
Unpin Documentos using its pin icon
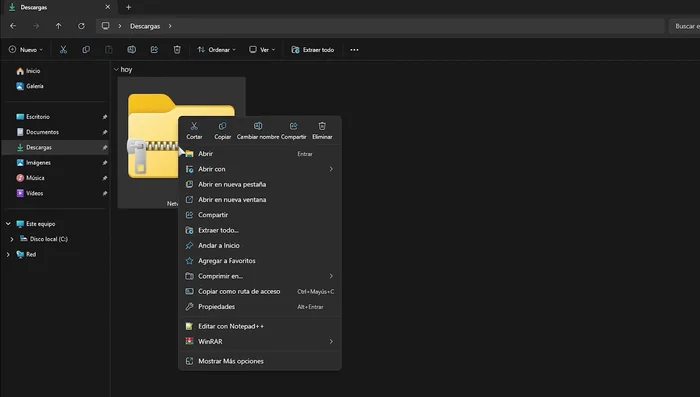click(104, 132)
